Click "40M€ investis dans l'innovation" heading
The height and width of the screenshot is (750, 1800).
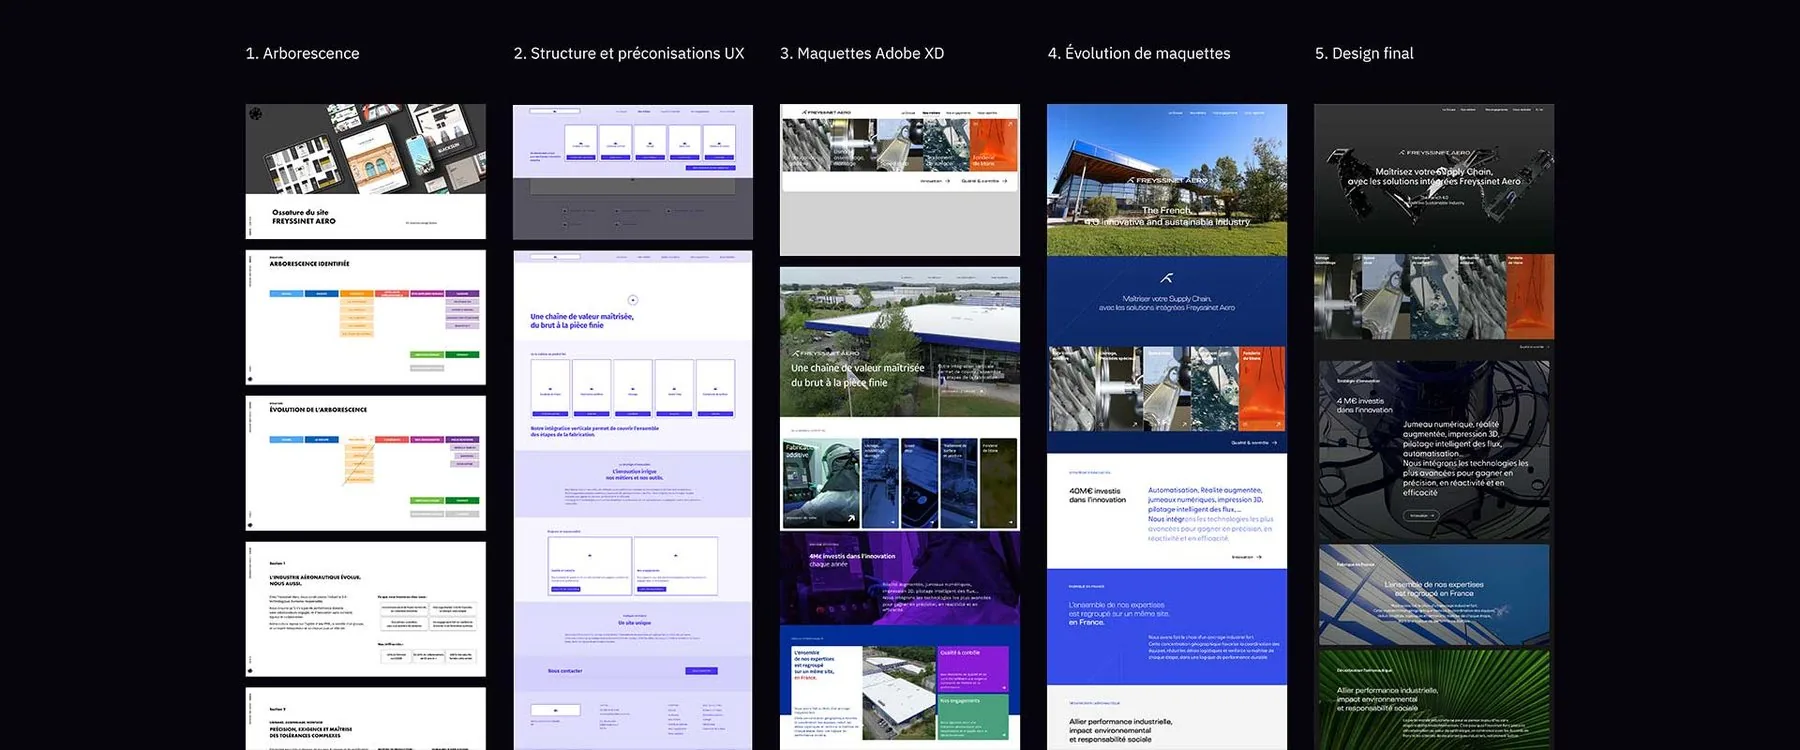coord(1097,495)
